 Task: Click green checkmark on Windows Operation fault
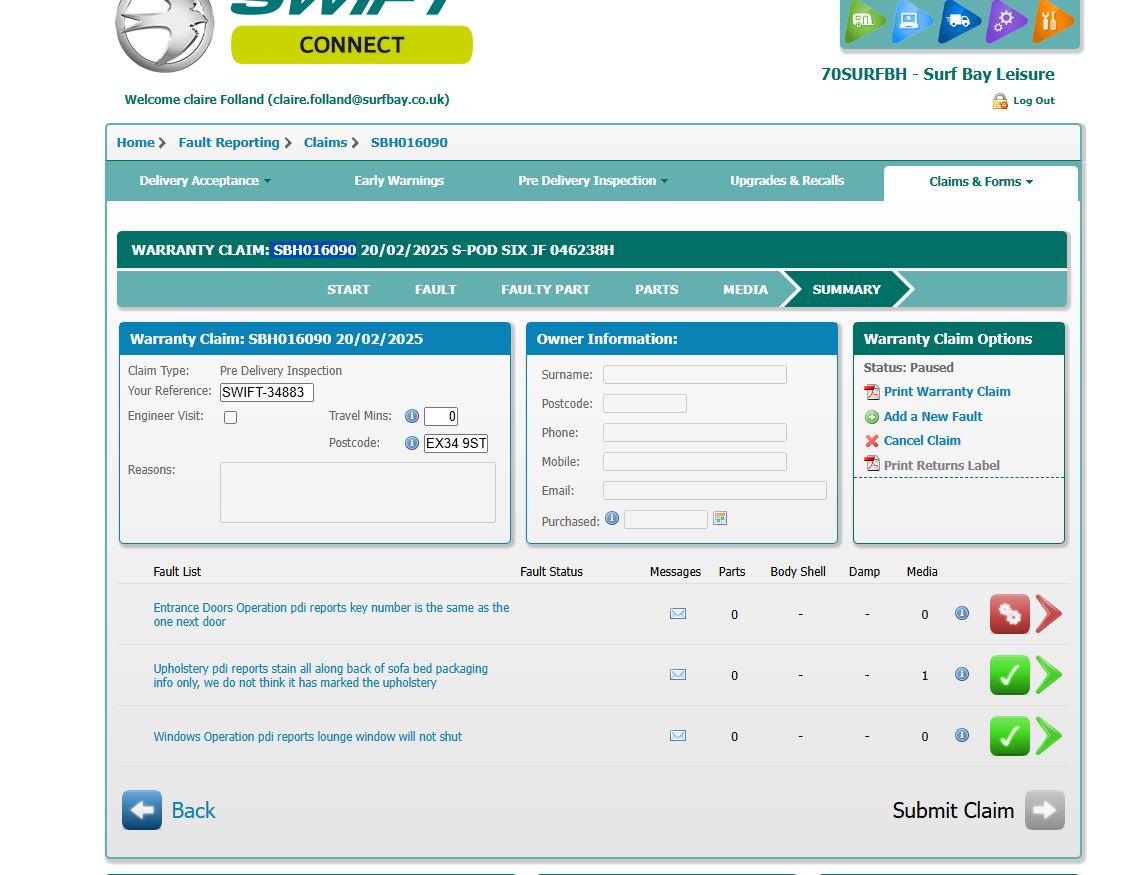click(x=1009, y=736)
